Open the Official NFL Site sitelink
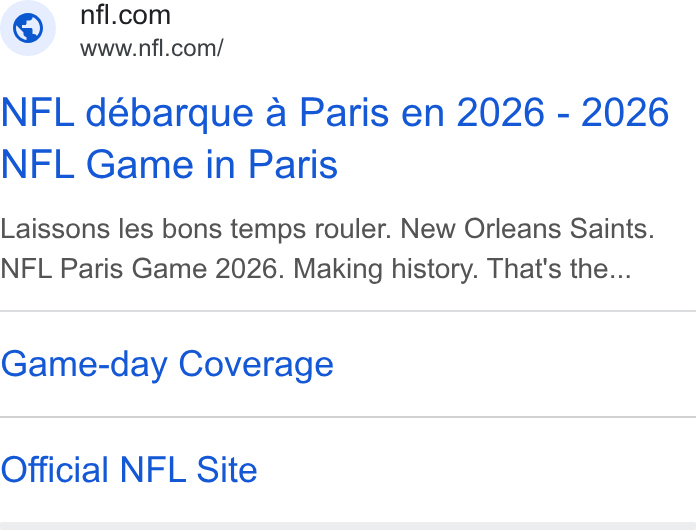696x530 pixels. [129, 470]
